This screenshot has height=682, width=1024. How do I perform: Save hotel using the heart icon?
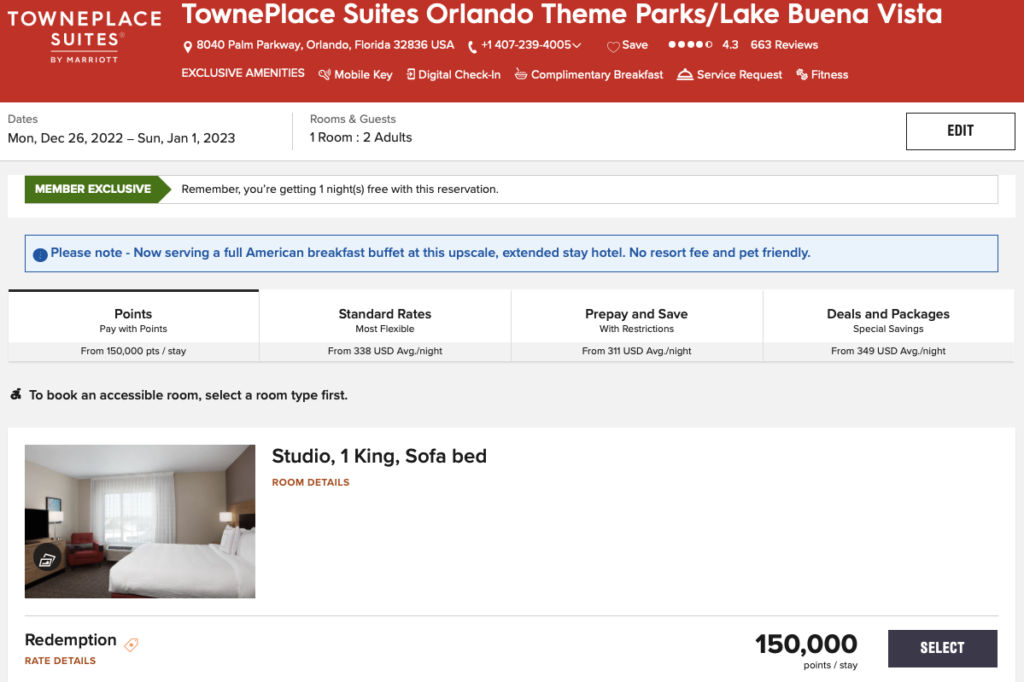pos(613,47)
